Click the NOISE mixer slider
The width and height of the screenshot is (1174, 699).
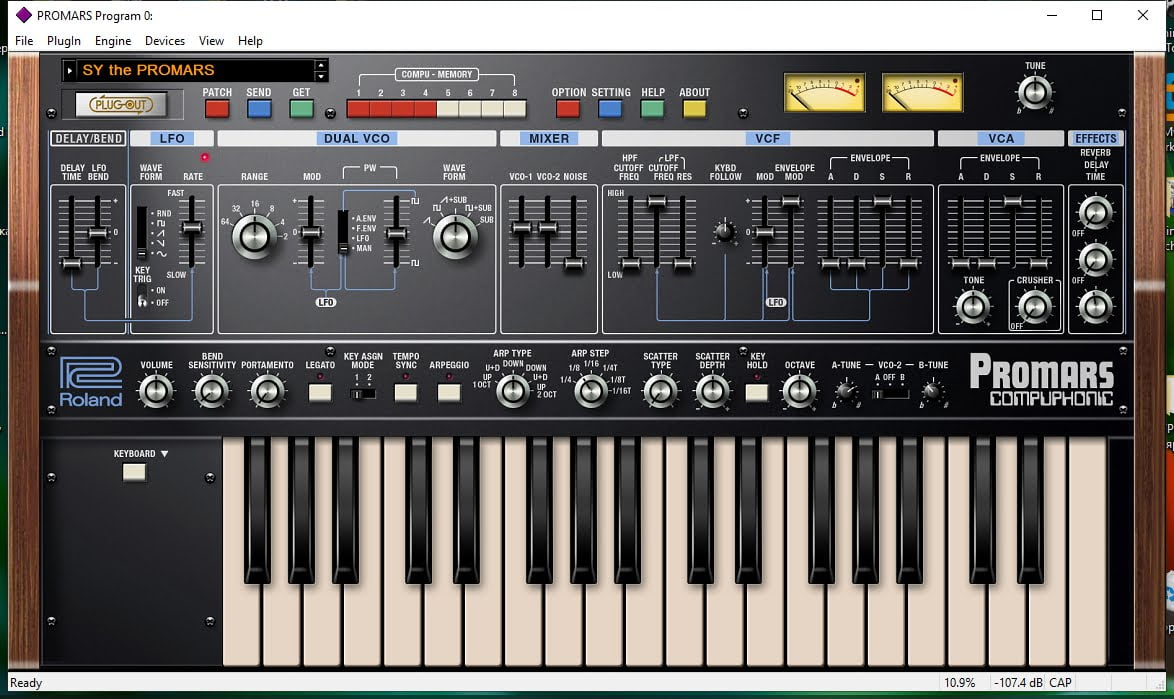pos(574,263)
